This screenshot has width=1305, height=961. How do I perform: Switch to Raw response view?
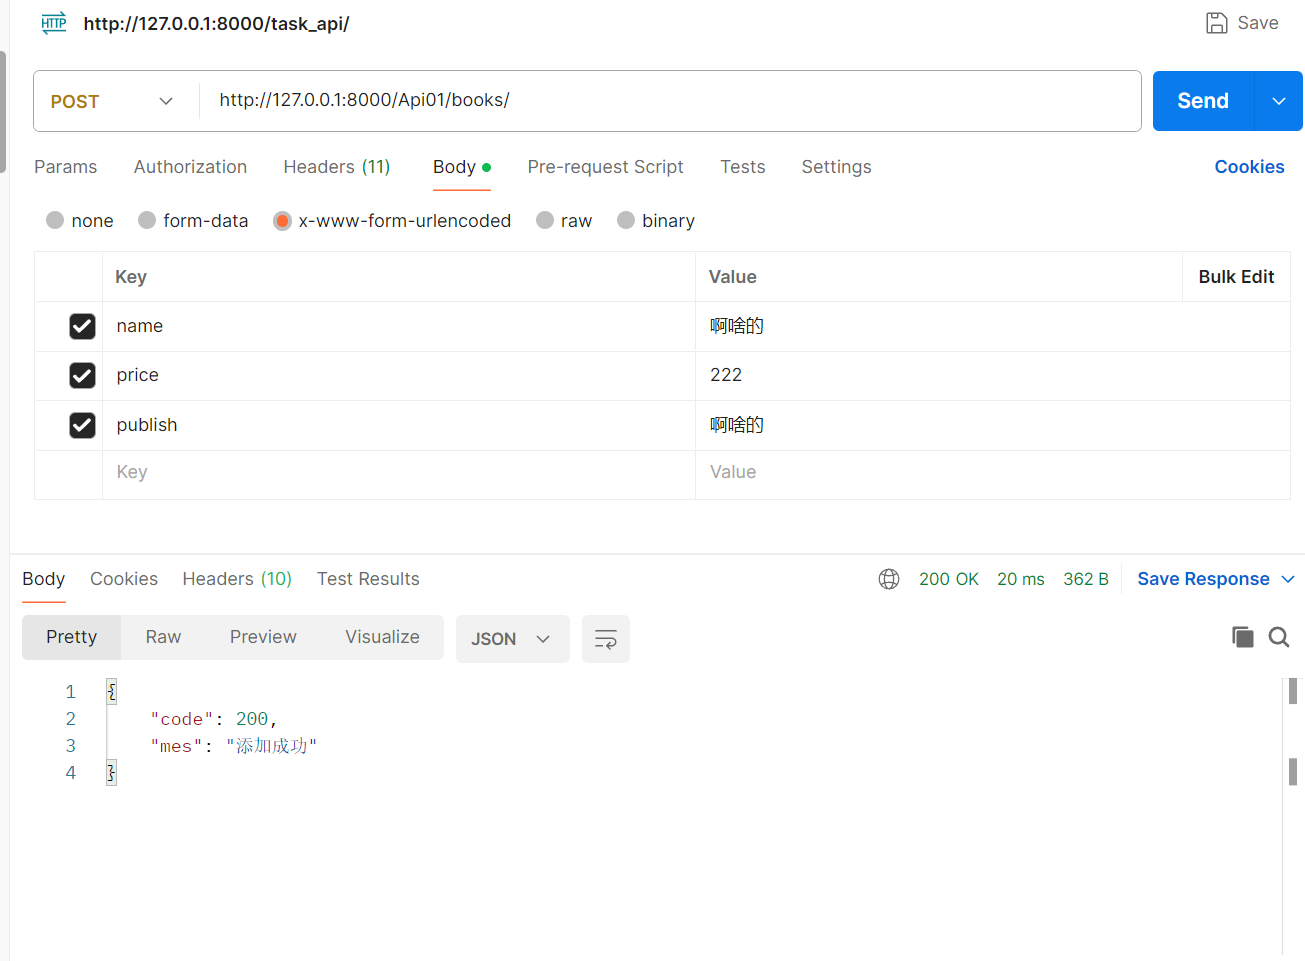(163, 637)
